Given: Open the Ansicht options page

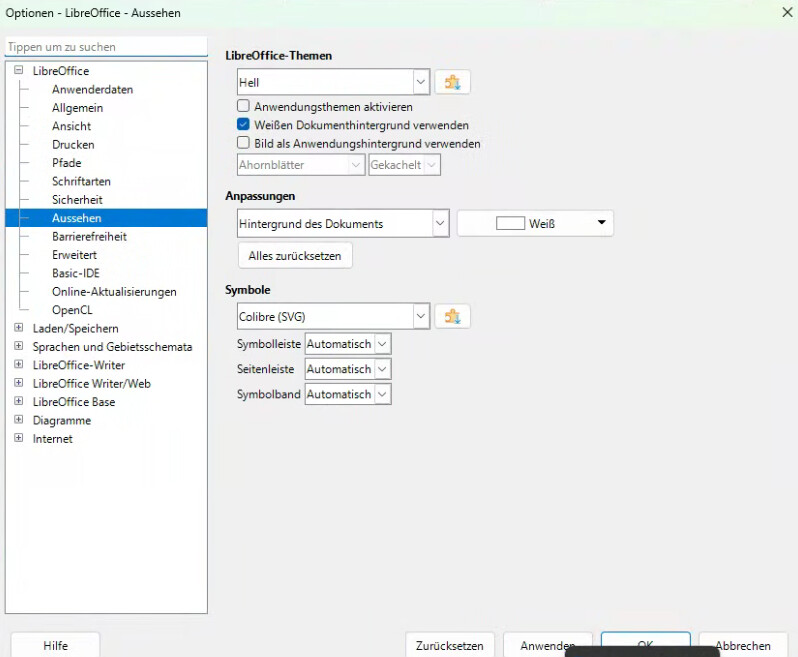Looking at the screenshot, I should pos(71,126).
